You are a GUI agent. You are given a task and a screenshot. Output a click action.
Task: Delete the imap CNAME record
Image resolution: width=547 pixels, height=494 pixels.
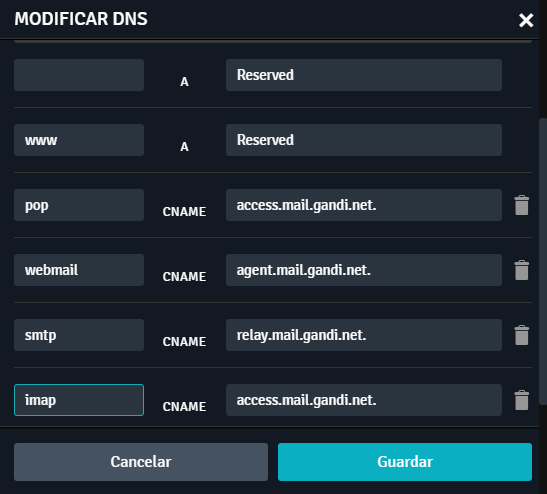[x=522, y=400]
